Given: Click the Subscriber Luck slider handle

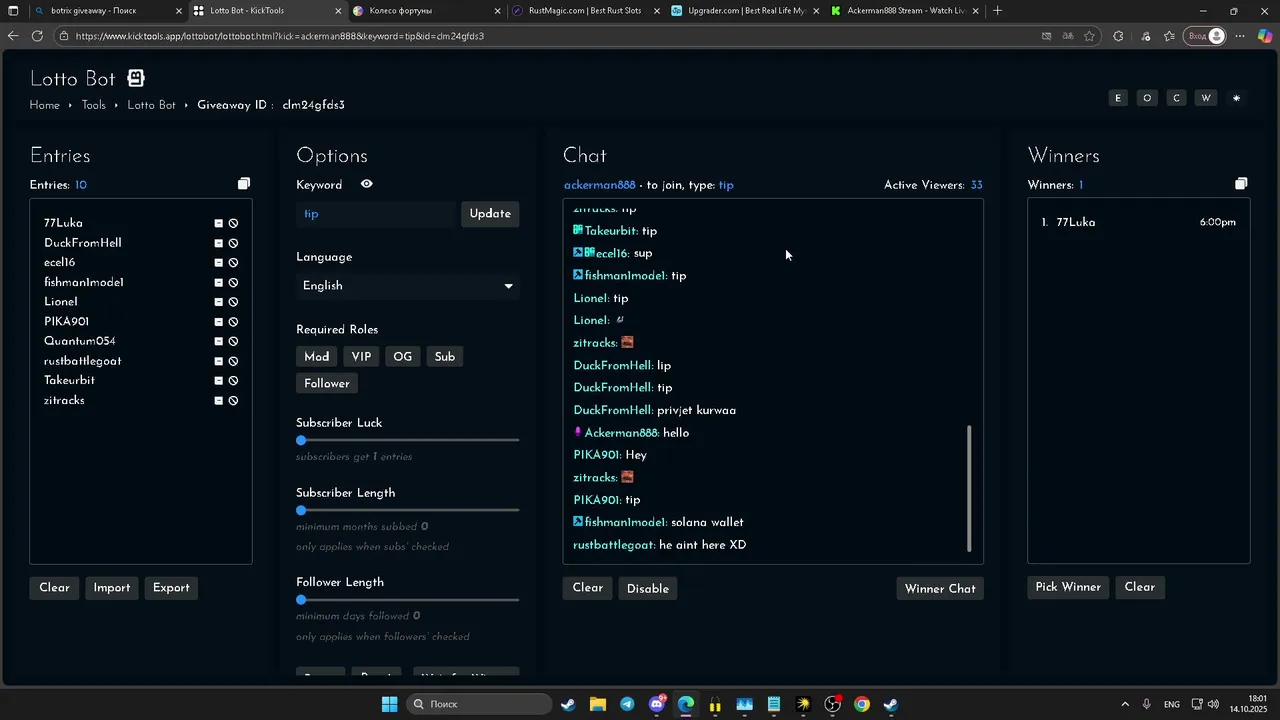Looking at the screenshot, I should pos(301,440).
